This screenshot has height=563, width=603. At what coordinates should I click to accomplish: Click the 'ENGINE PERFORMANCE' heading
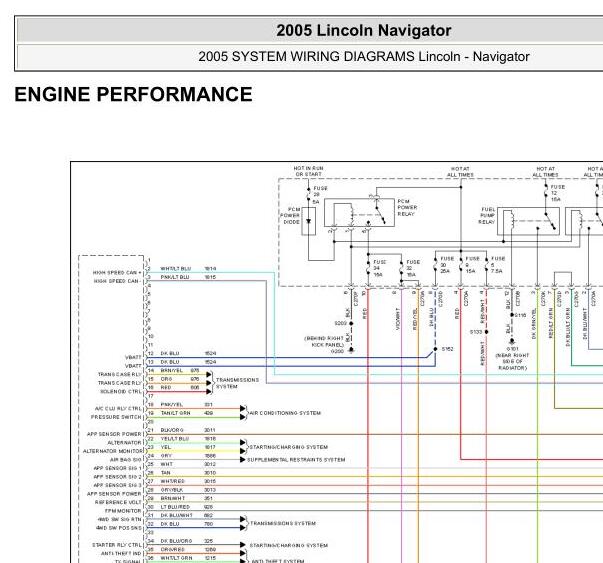(133, 94)
